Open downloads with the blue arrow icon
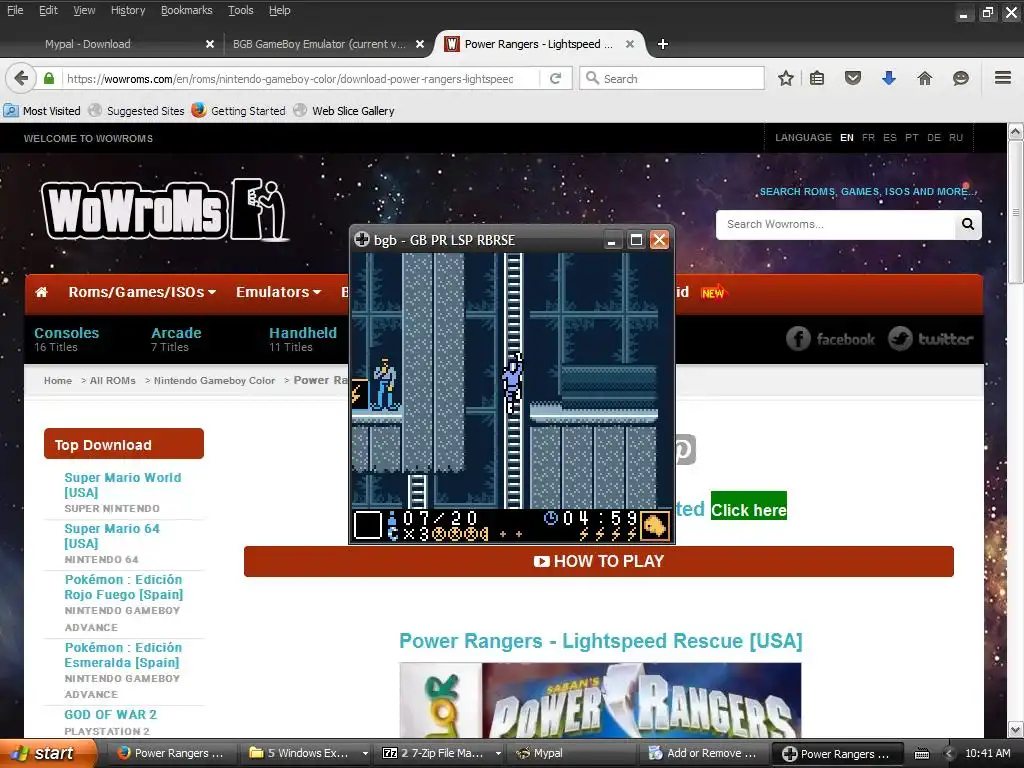 889,78
